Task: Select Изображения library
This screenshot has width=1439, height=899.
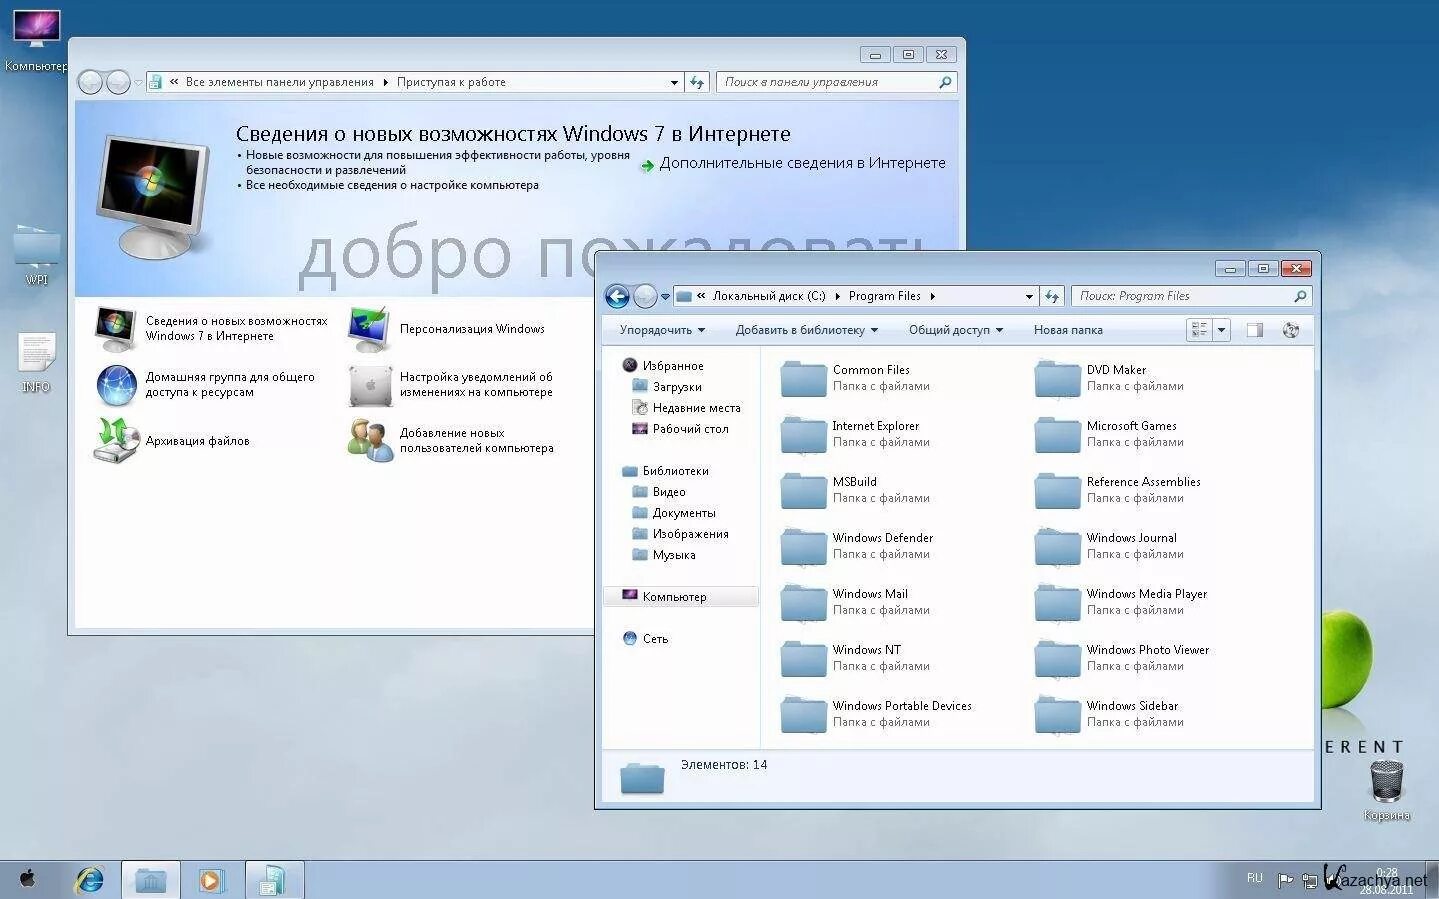Action: (x=680, y=534)
